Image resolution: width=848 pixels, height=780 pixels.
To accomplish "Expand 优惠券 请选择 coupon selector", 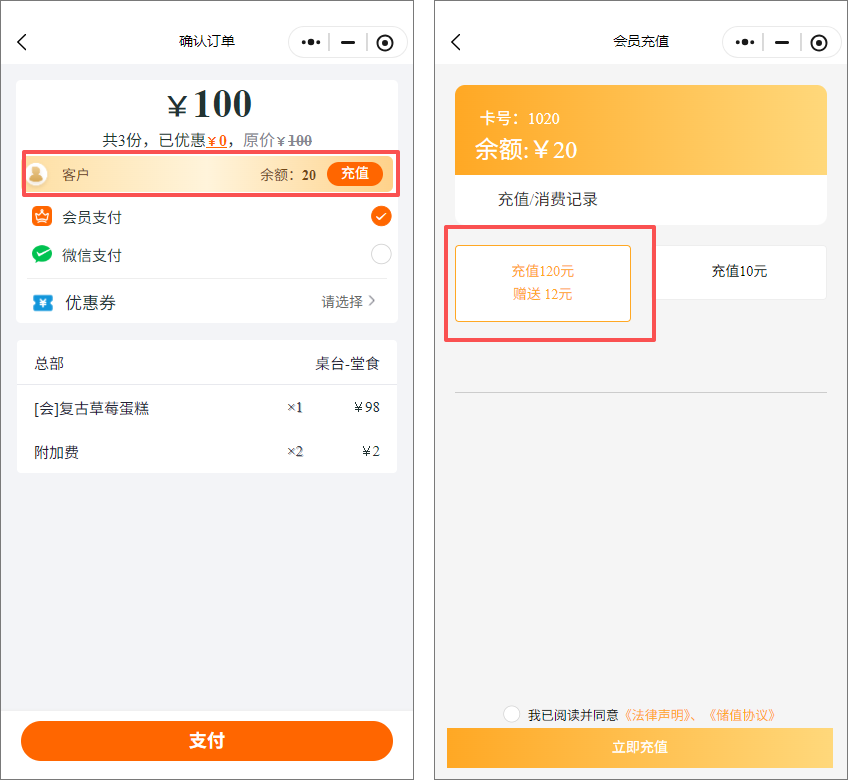I will click(348, 302).
